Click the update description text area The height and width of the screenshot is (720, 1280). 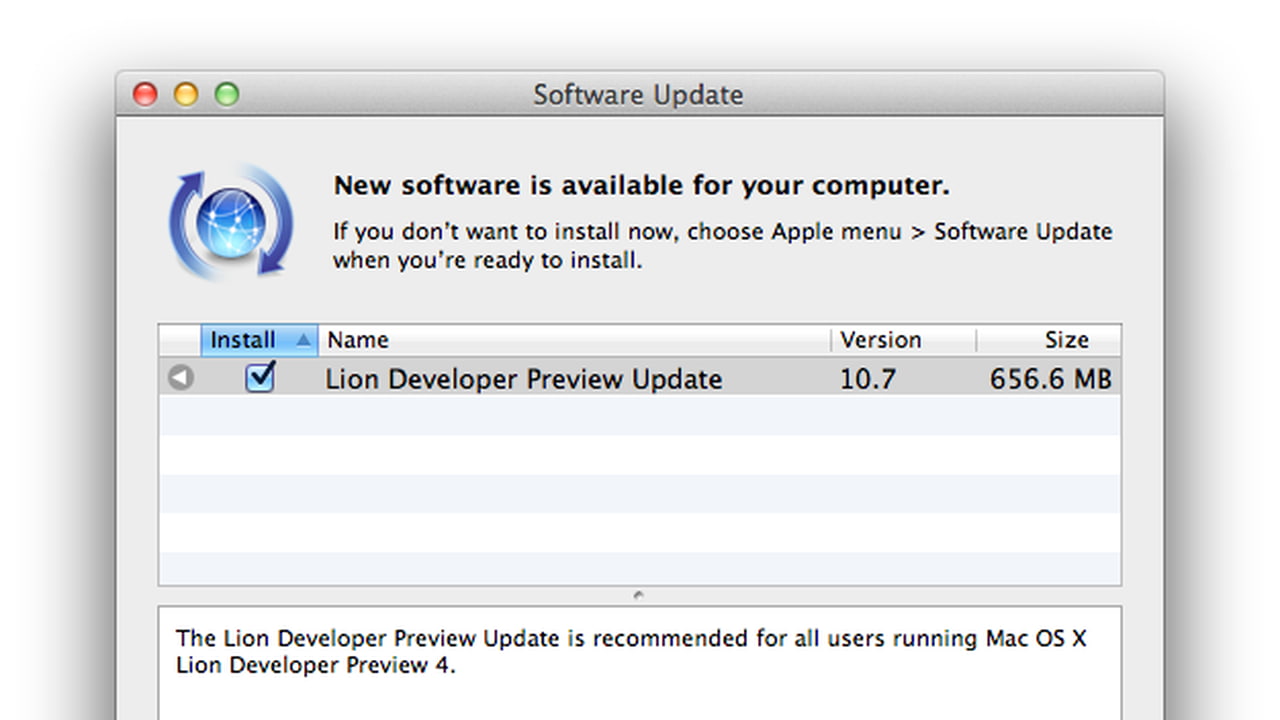tap(639, 662)
